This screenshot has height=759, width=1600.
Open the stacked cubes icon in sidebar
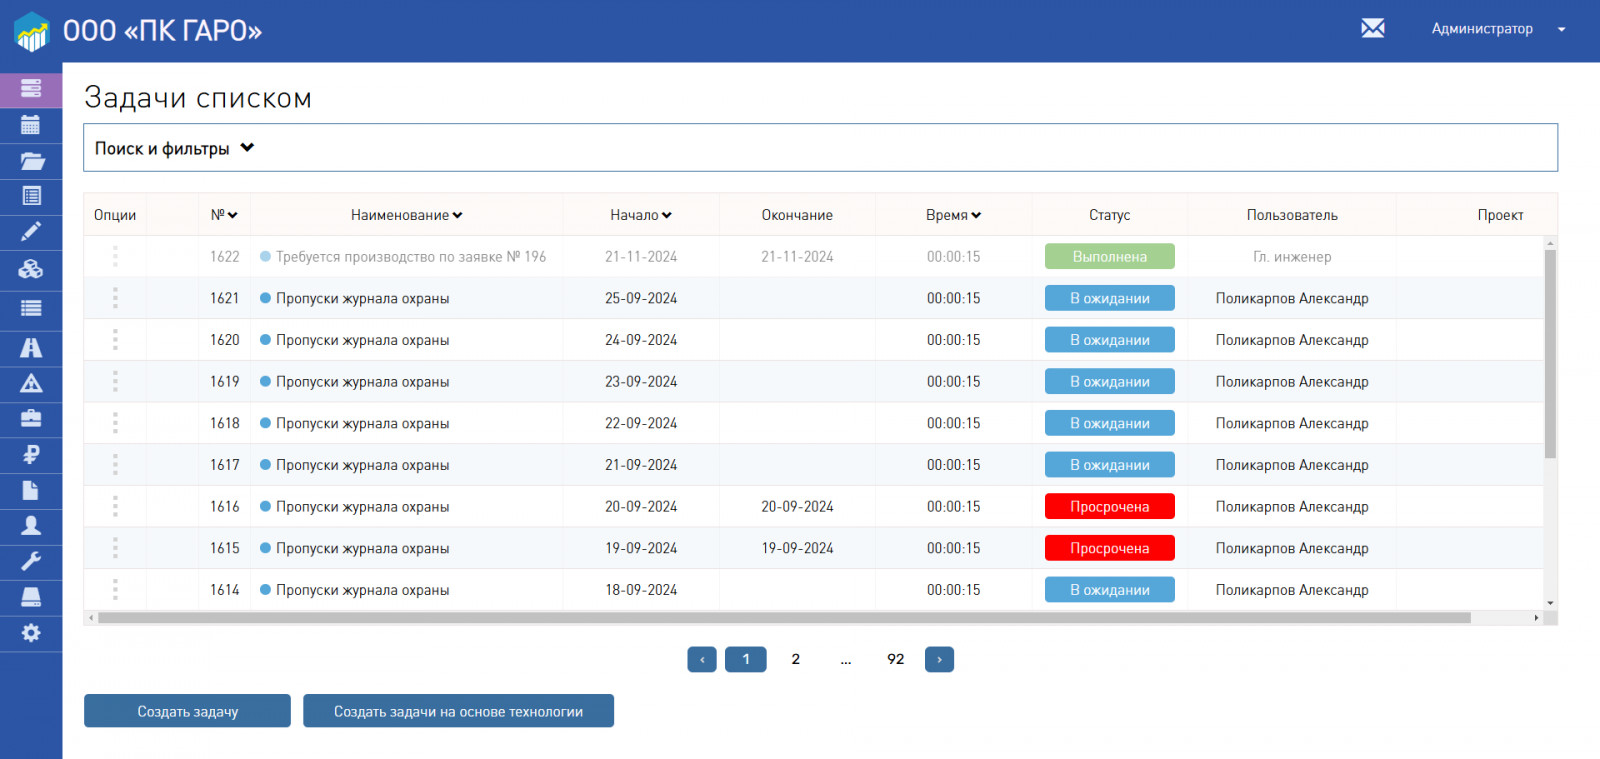coord(31,268)
